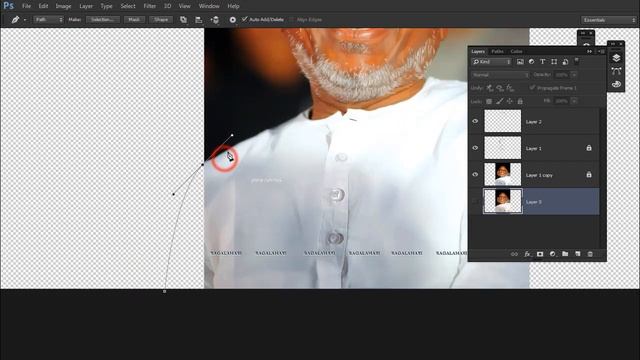
Task: Click the Make Selection button
Action: point(103,20)
